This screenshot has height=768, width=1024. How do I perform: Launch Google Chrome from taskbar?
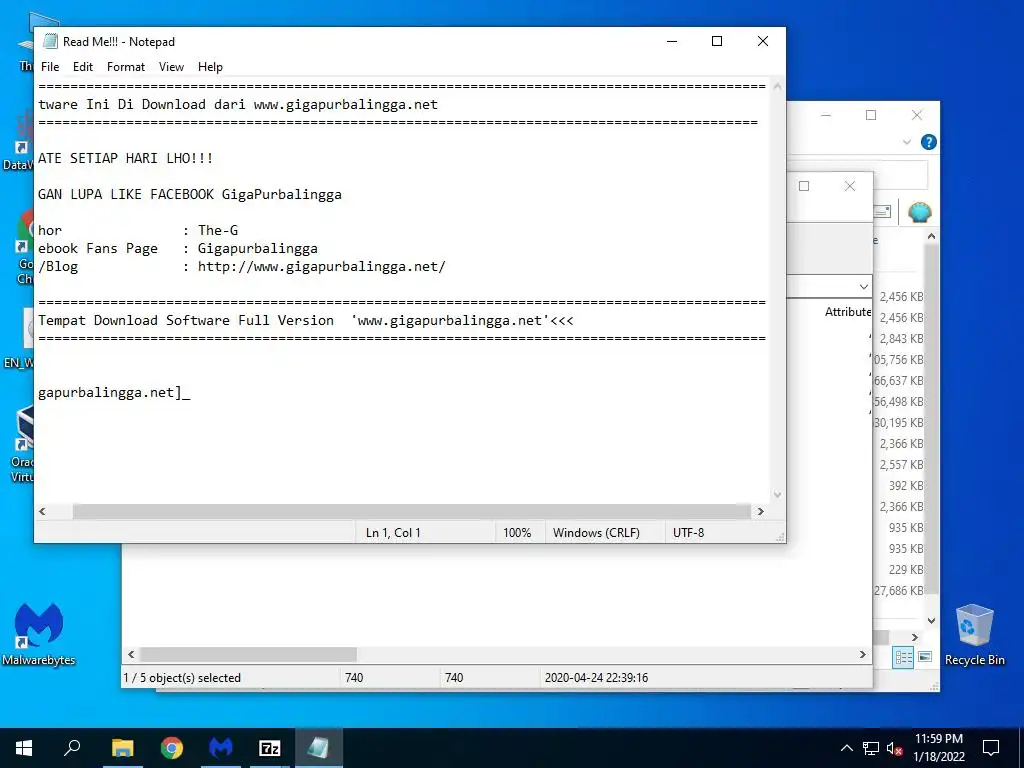tap(172, 748)
